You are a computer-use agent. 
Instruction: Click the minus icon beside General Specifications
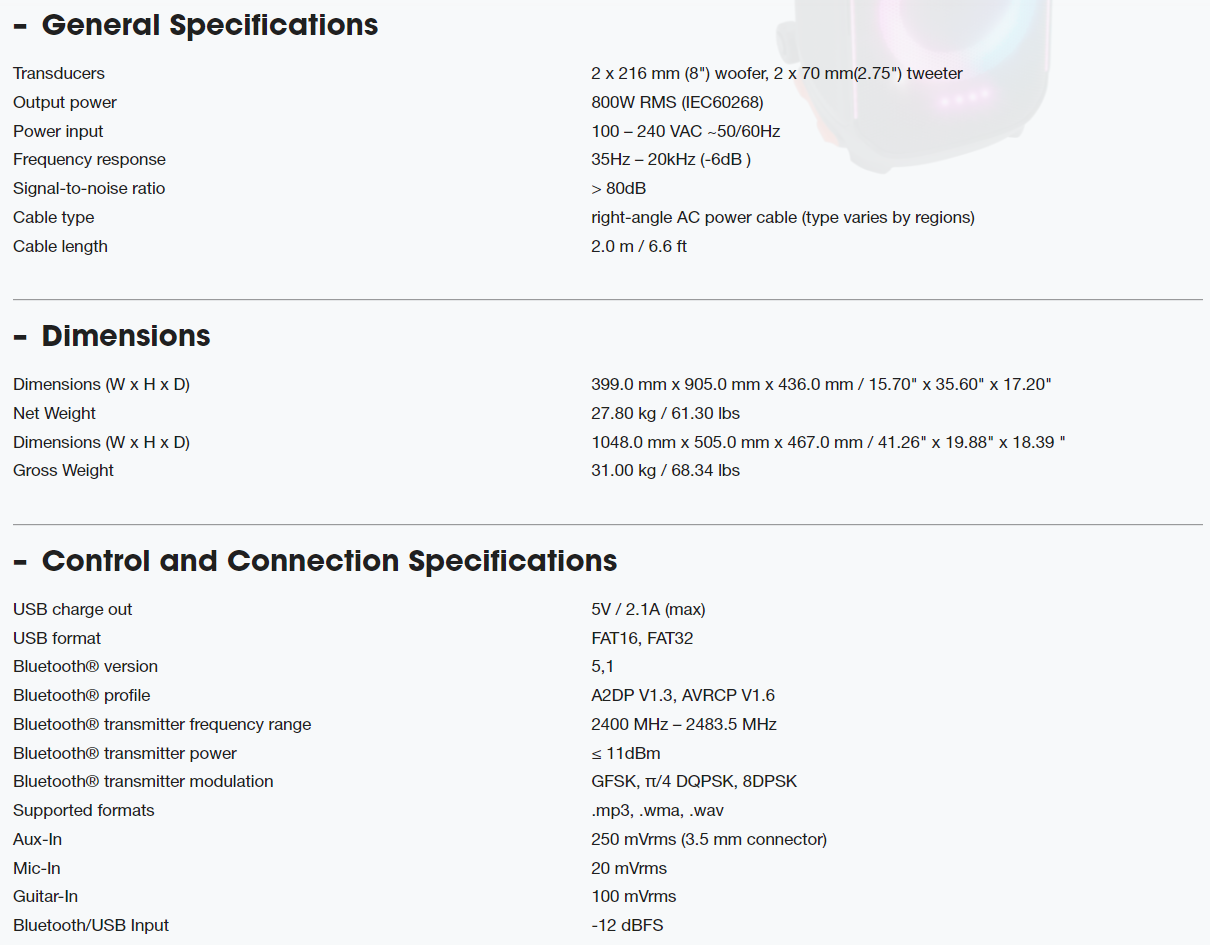(20, 26)
